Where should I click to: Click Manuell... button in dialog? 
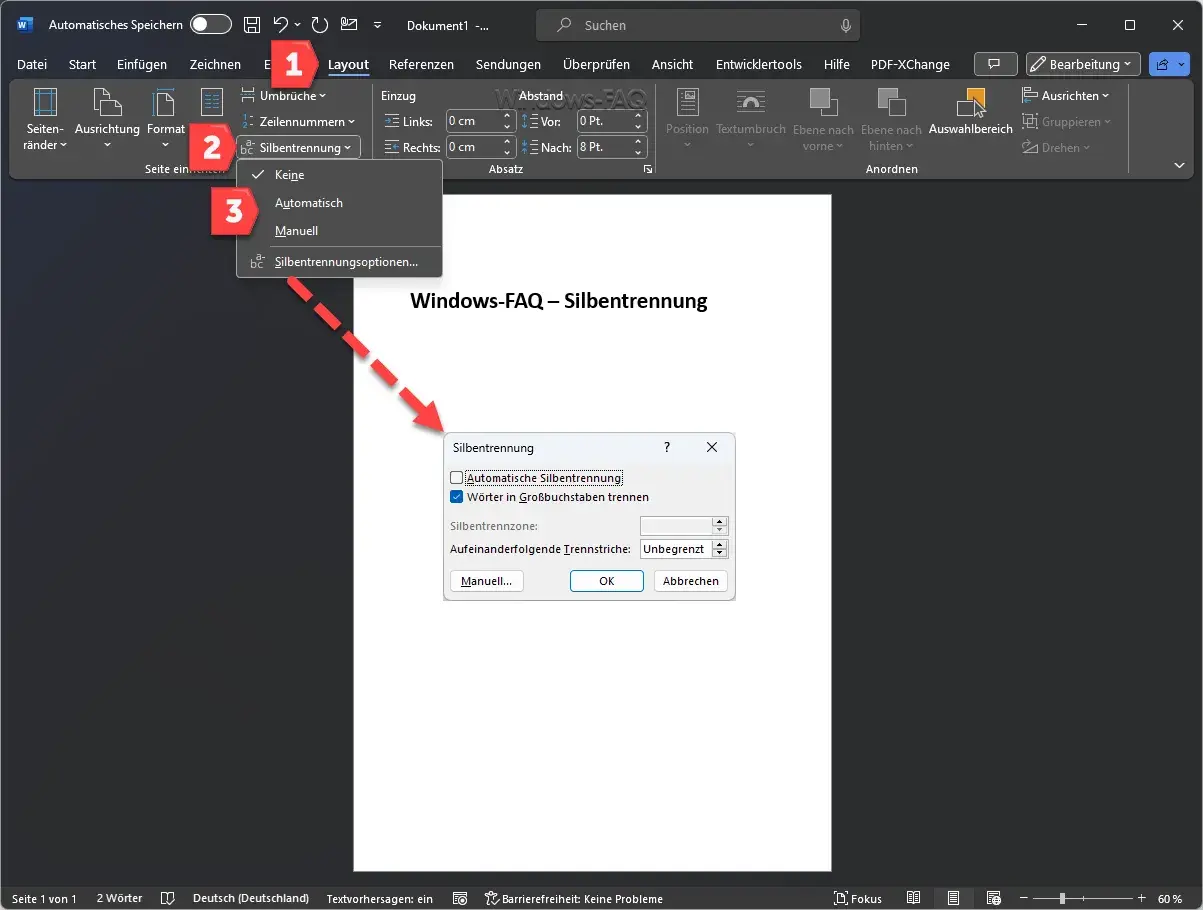click(487, 581)
